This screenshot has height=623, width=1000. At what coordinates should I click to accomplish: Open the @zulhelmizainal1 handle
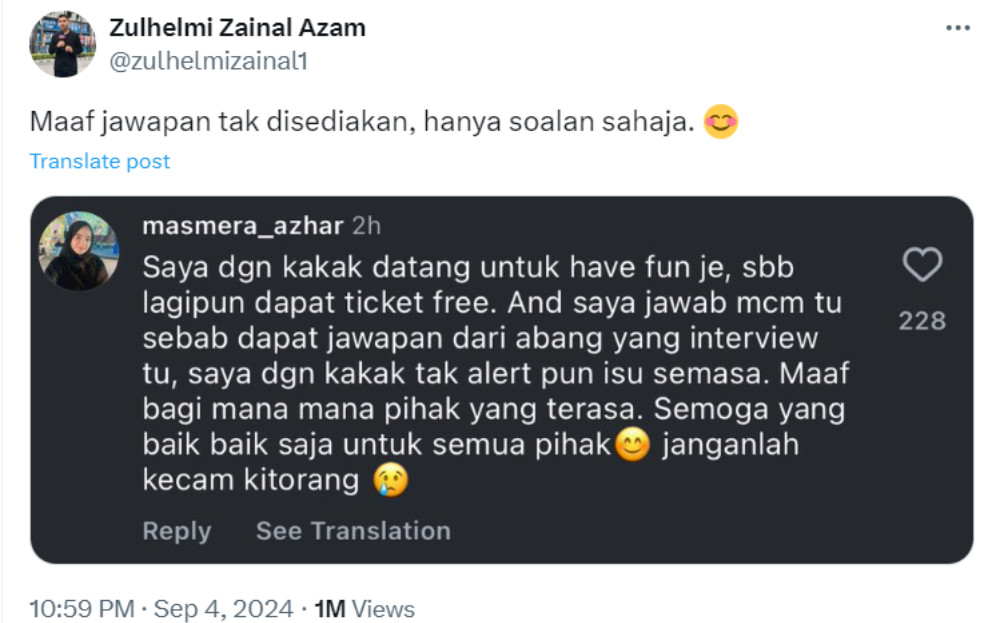209,61
